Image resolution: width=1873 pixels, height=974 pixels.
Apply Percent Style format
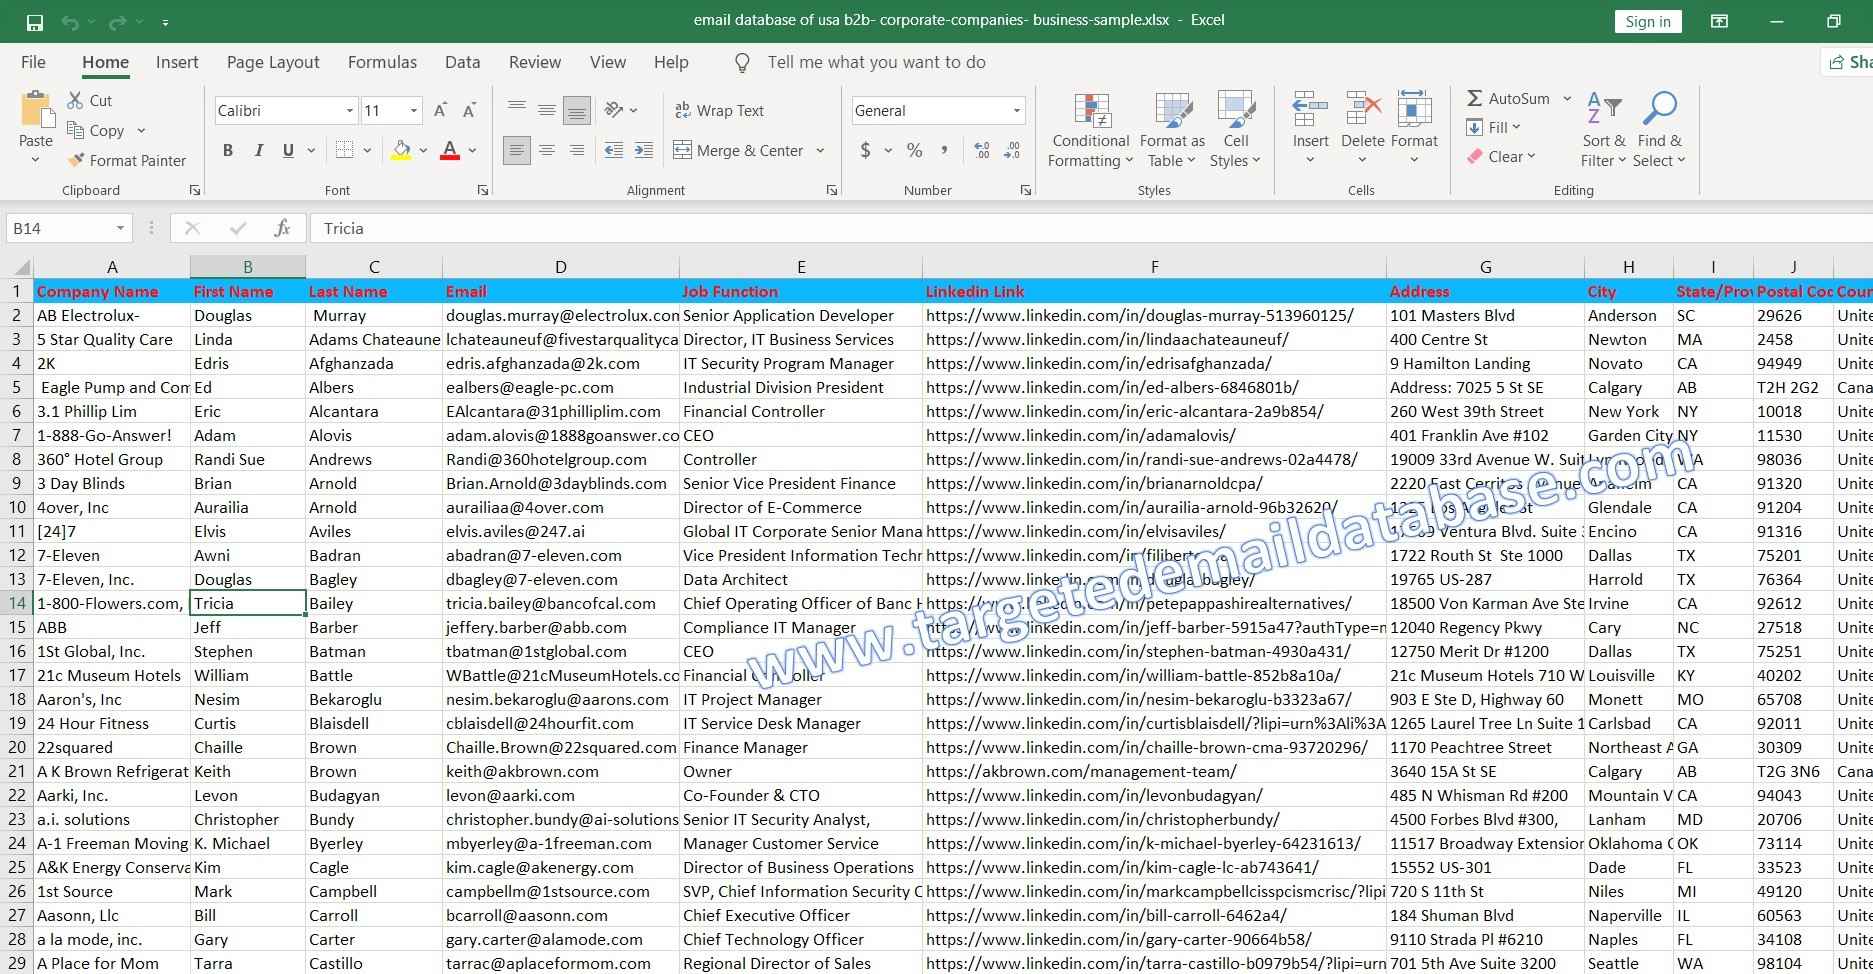(x=914, y=150)
